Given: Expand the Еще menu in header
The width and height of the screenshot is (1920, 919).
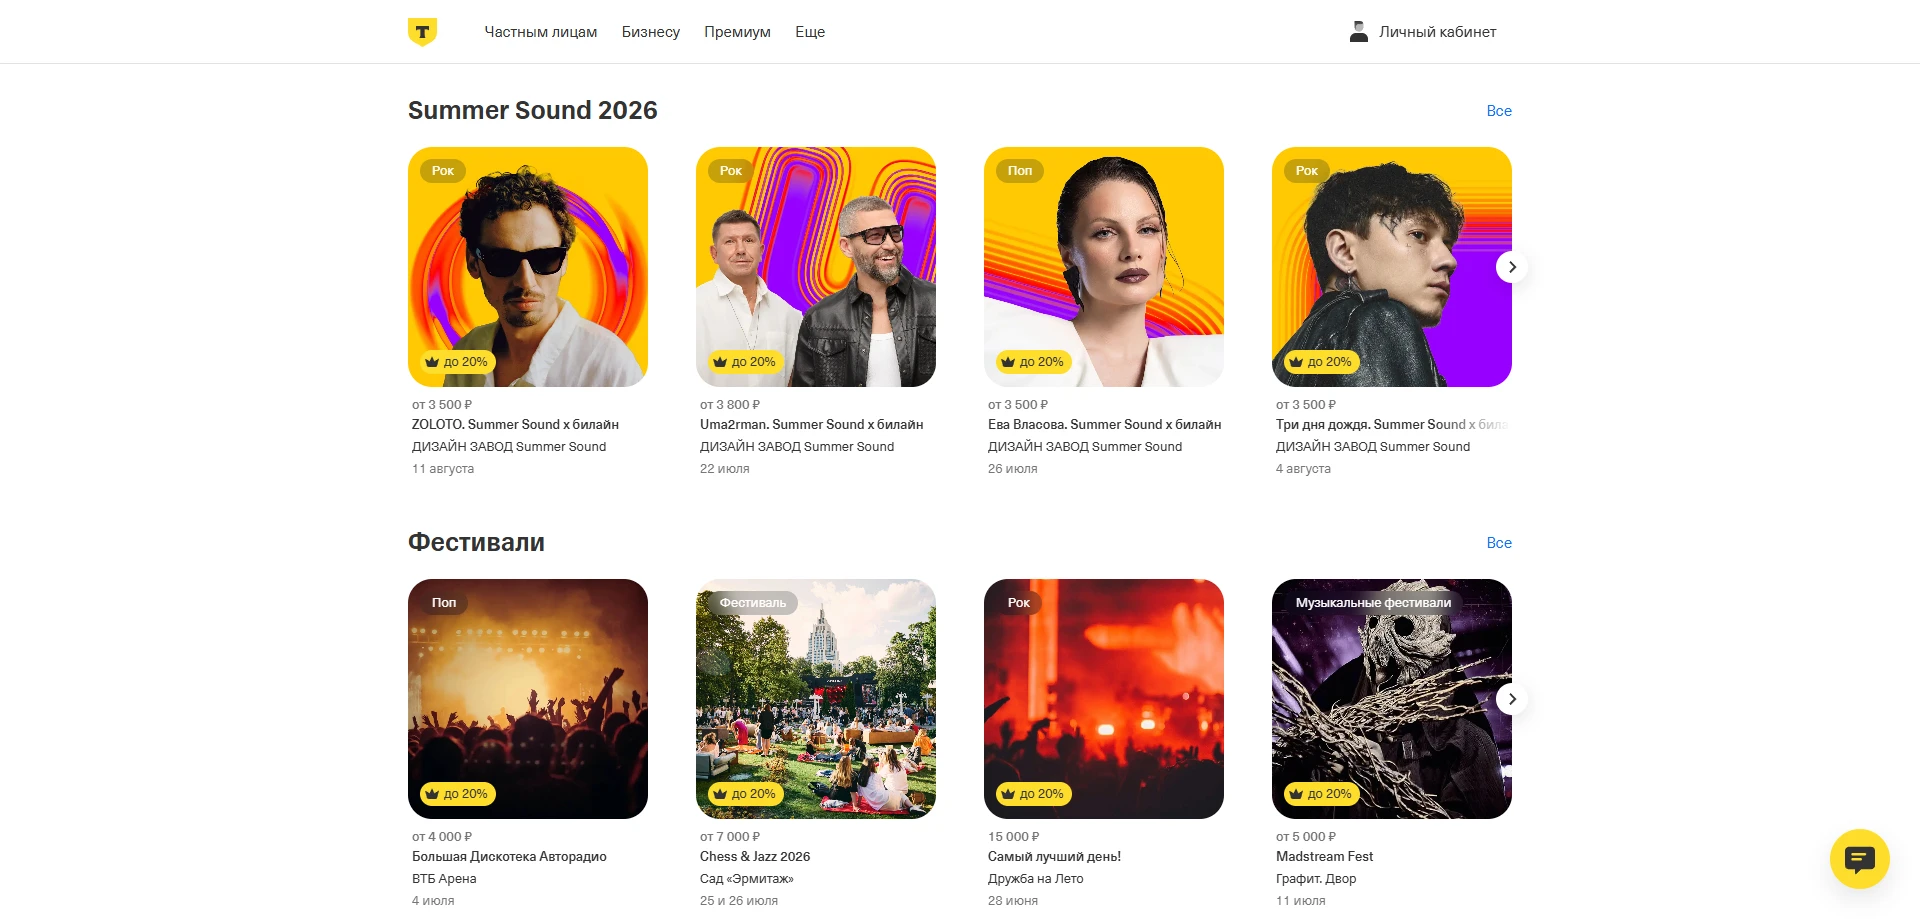Looking at the screenshot, I should (x=810, y=32).
